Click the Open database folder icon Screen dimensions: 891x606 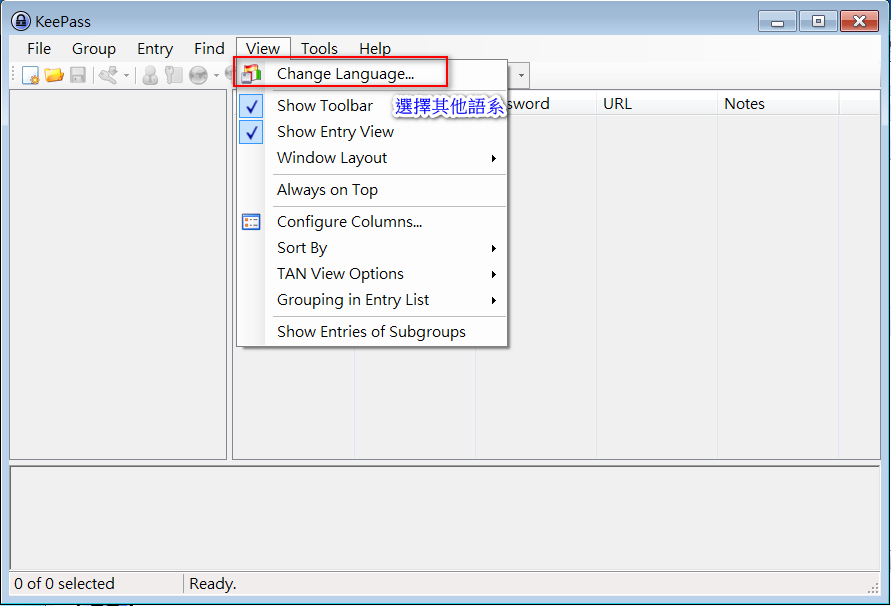pyautogui.click(x=54, y=75)
